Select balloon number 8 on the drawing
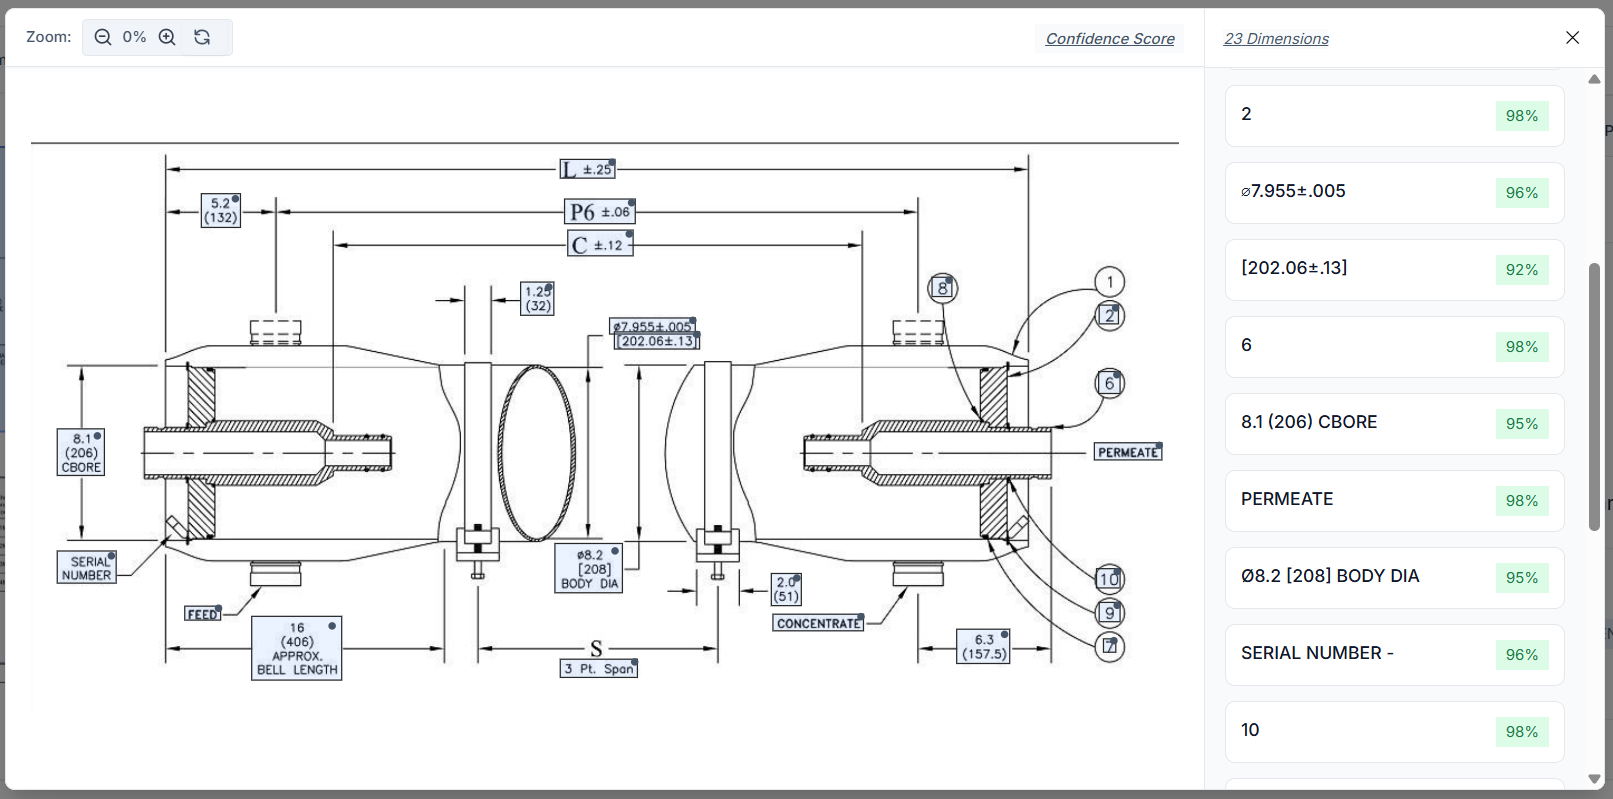The height and width of the screenshot is (799, 1613). click(942, 289)
